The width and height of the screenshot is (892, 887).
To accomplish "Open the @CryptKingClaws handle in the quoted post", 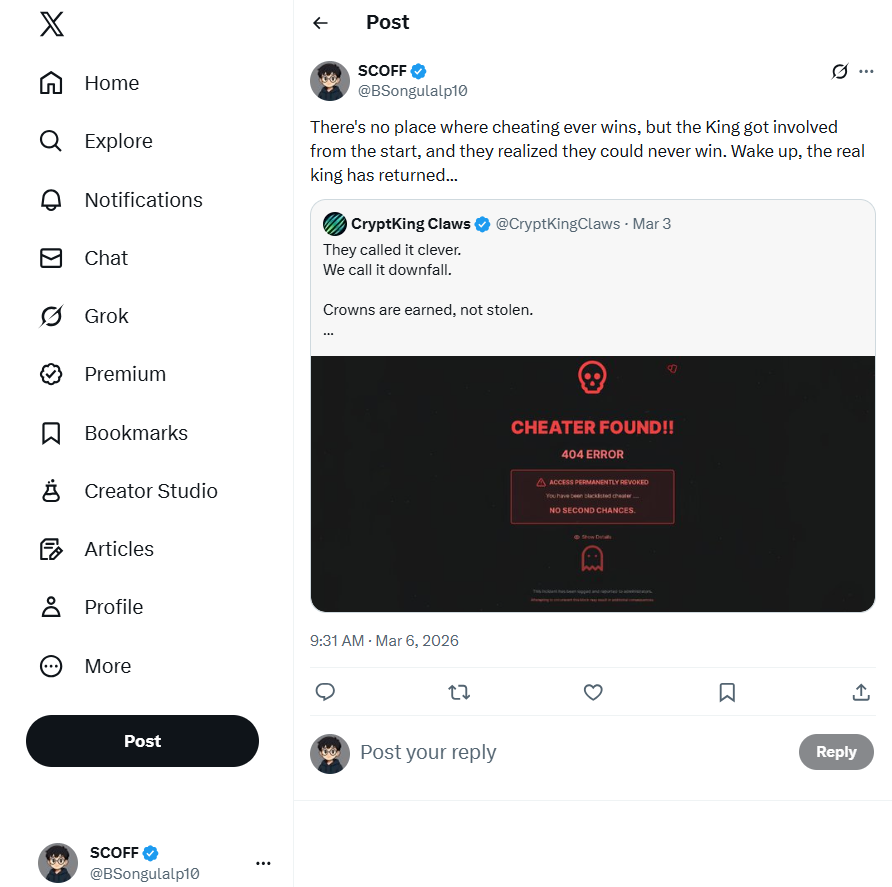I will (x=558, y=224).
